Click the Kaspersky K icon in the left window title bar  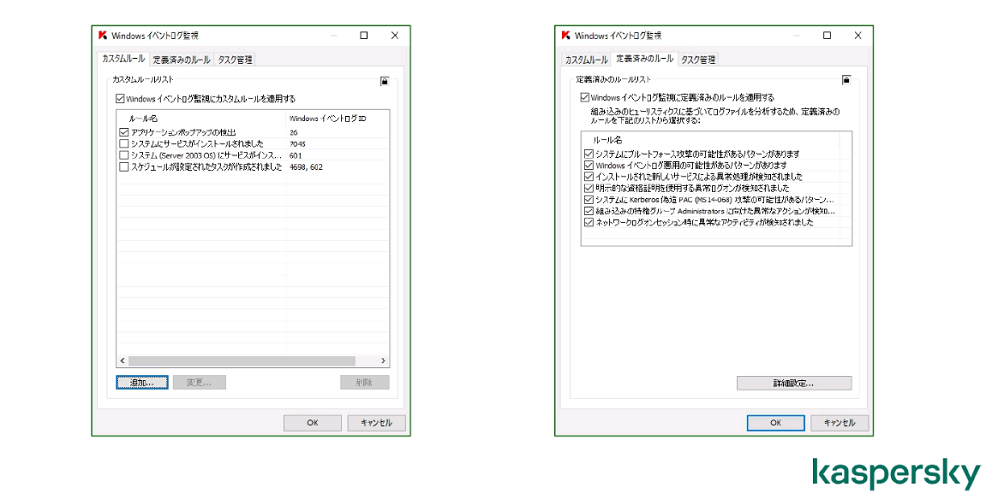tap(103, 35)
